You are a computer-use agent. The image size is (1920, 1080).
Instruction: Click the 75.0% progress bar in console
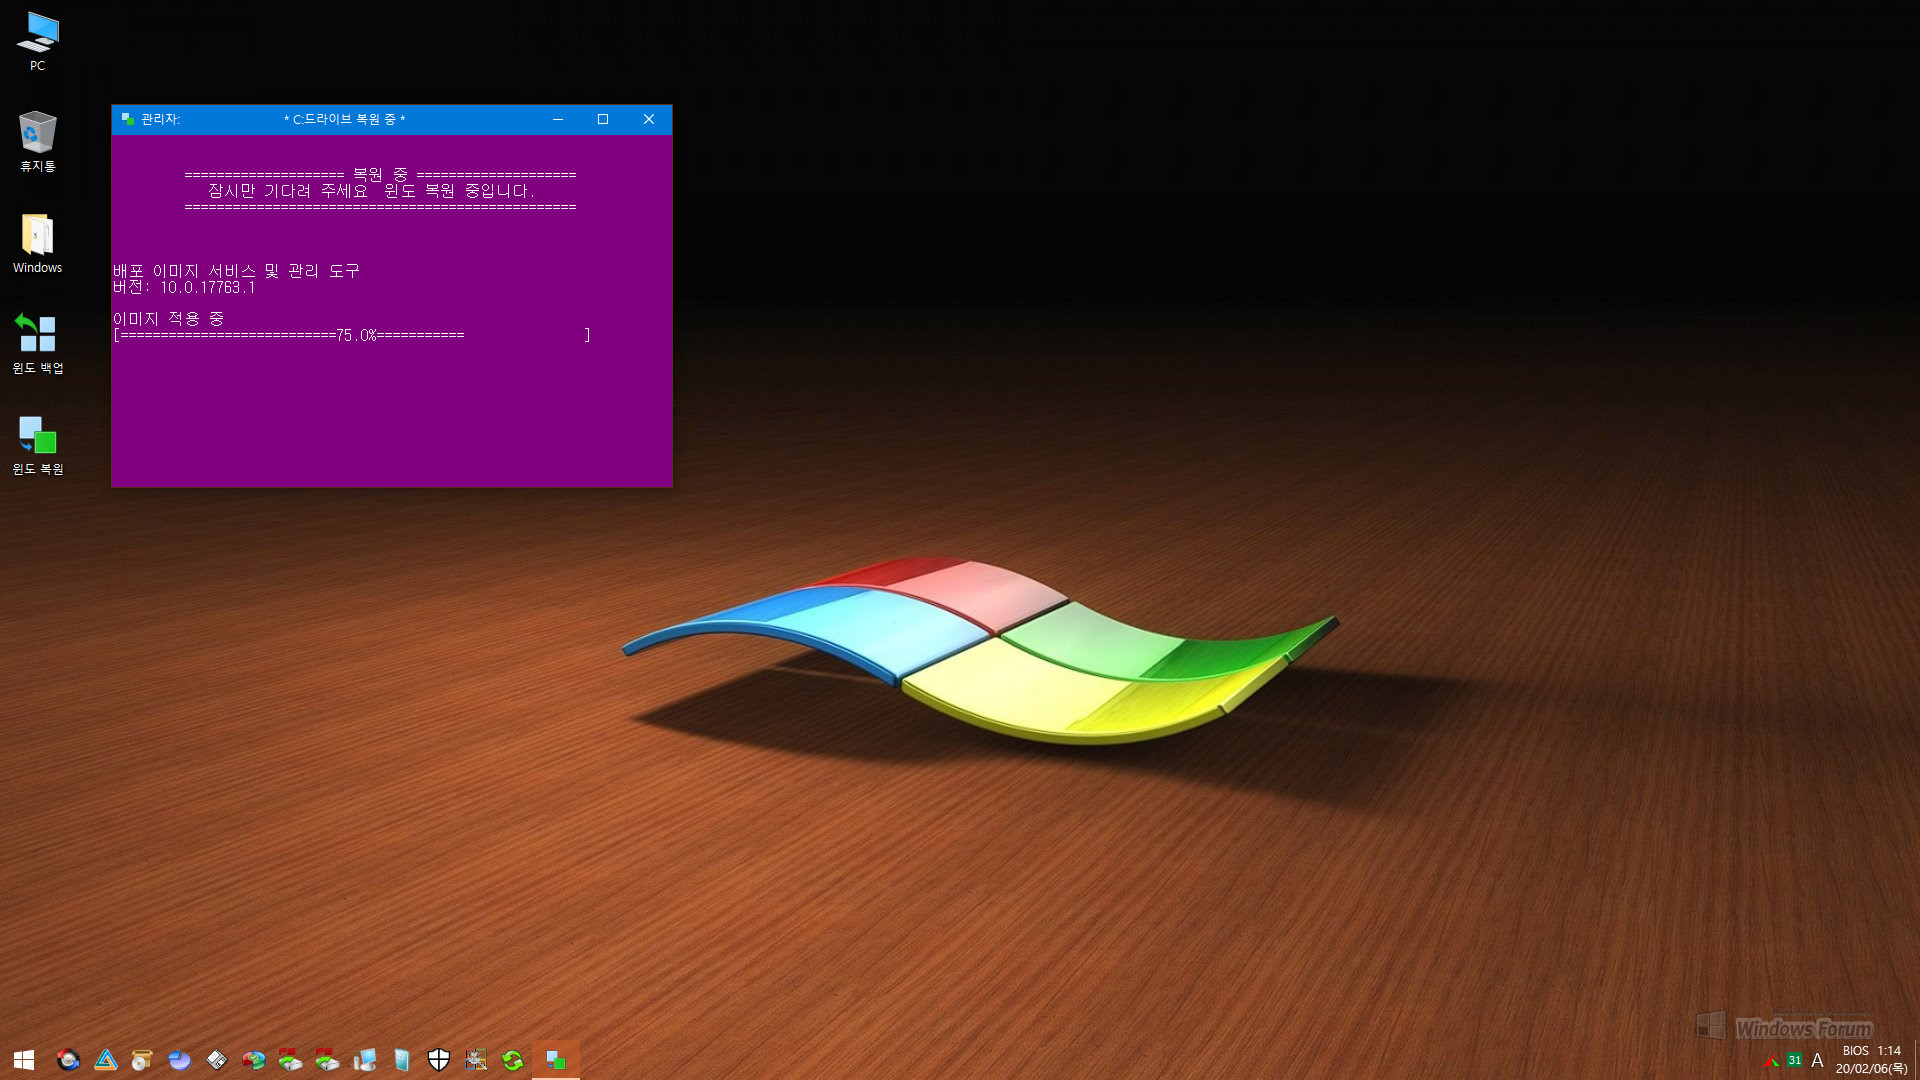(x=352, y=335)
